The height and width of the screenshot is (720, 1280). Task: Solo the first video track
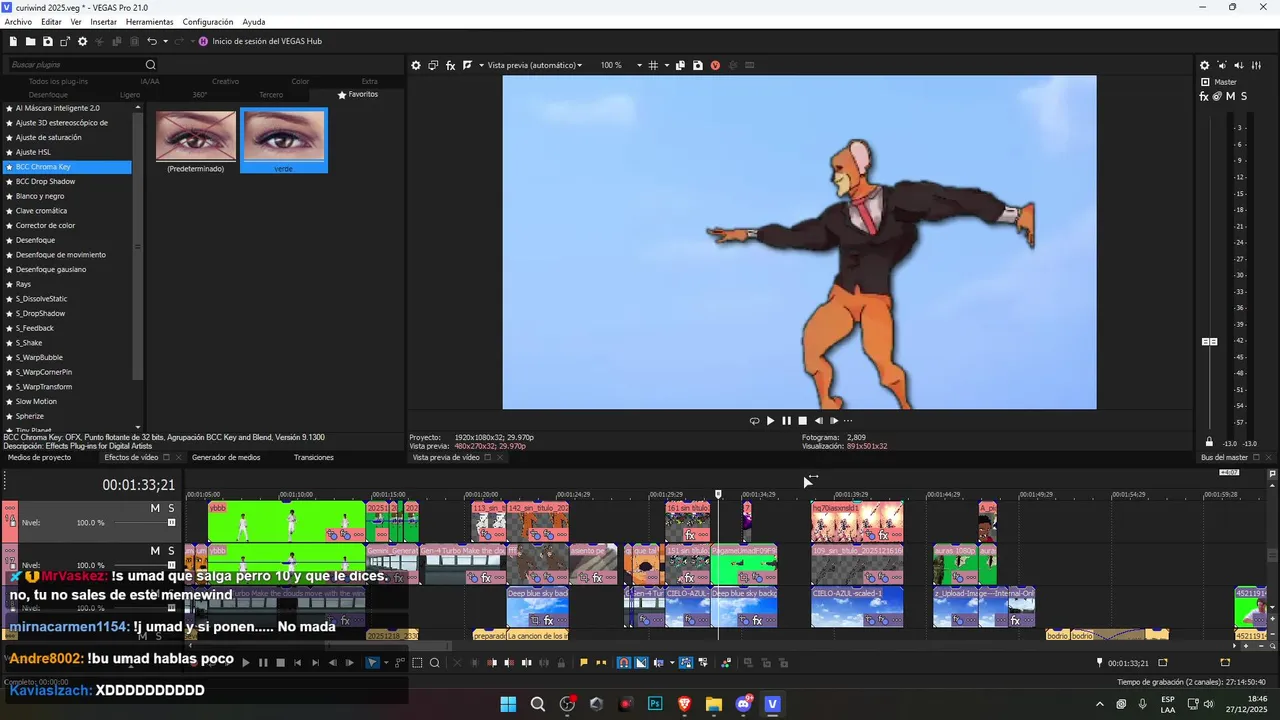[x=171, y=508]
